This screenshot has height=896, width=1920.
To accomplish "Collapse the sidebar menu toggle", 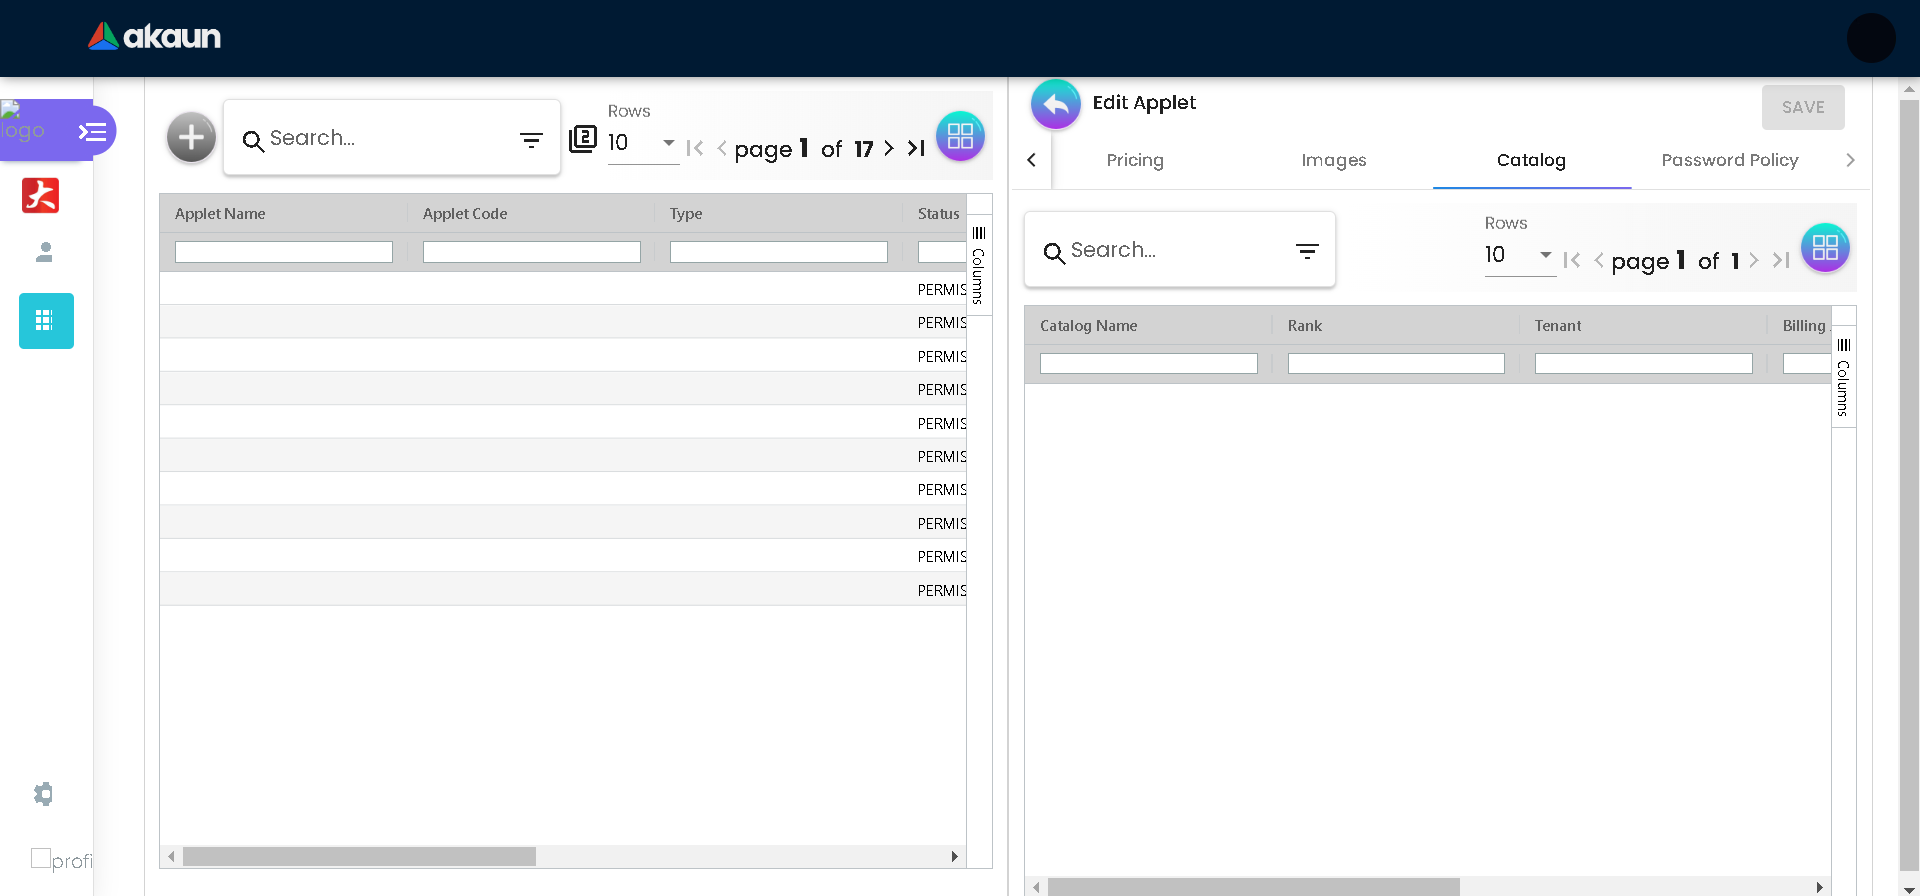I will pyautogui.click(x=93, y=131).
